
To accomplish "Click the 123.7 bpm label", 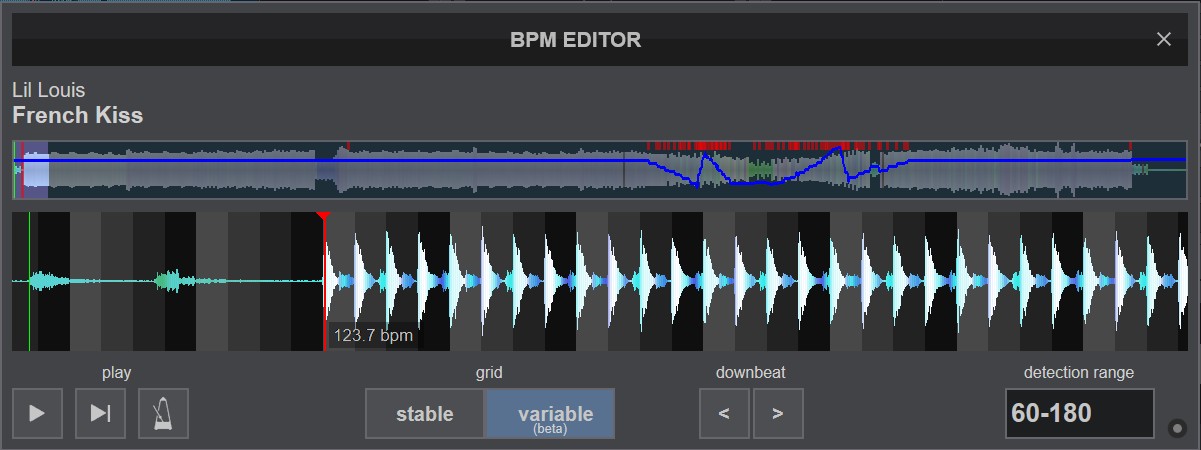I will pos(373,336).
